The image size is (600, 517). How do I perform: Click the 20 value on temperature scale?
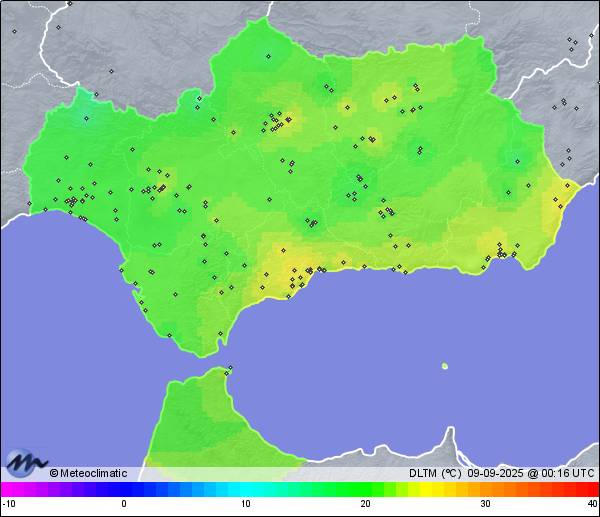point(365,504)
